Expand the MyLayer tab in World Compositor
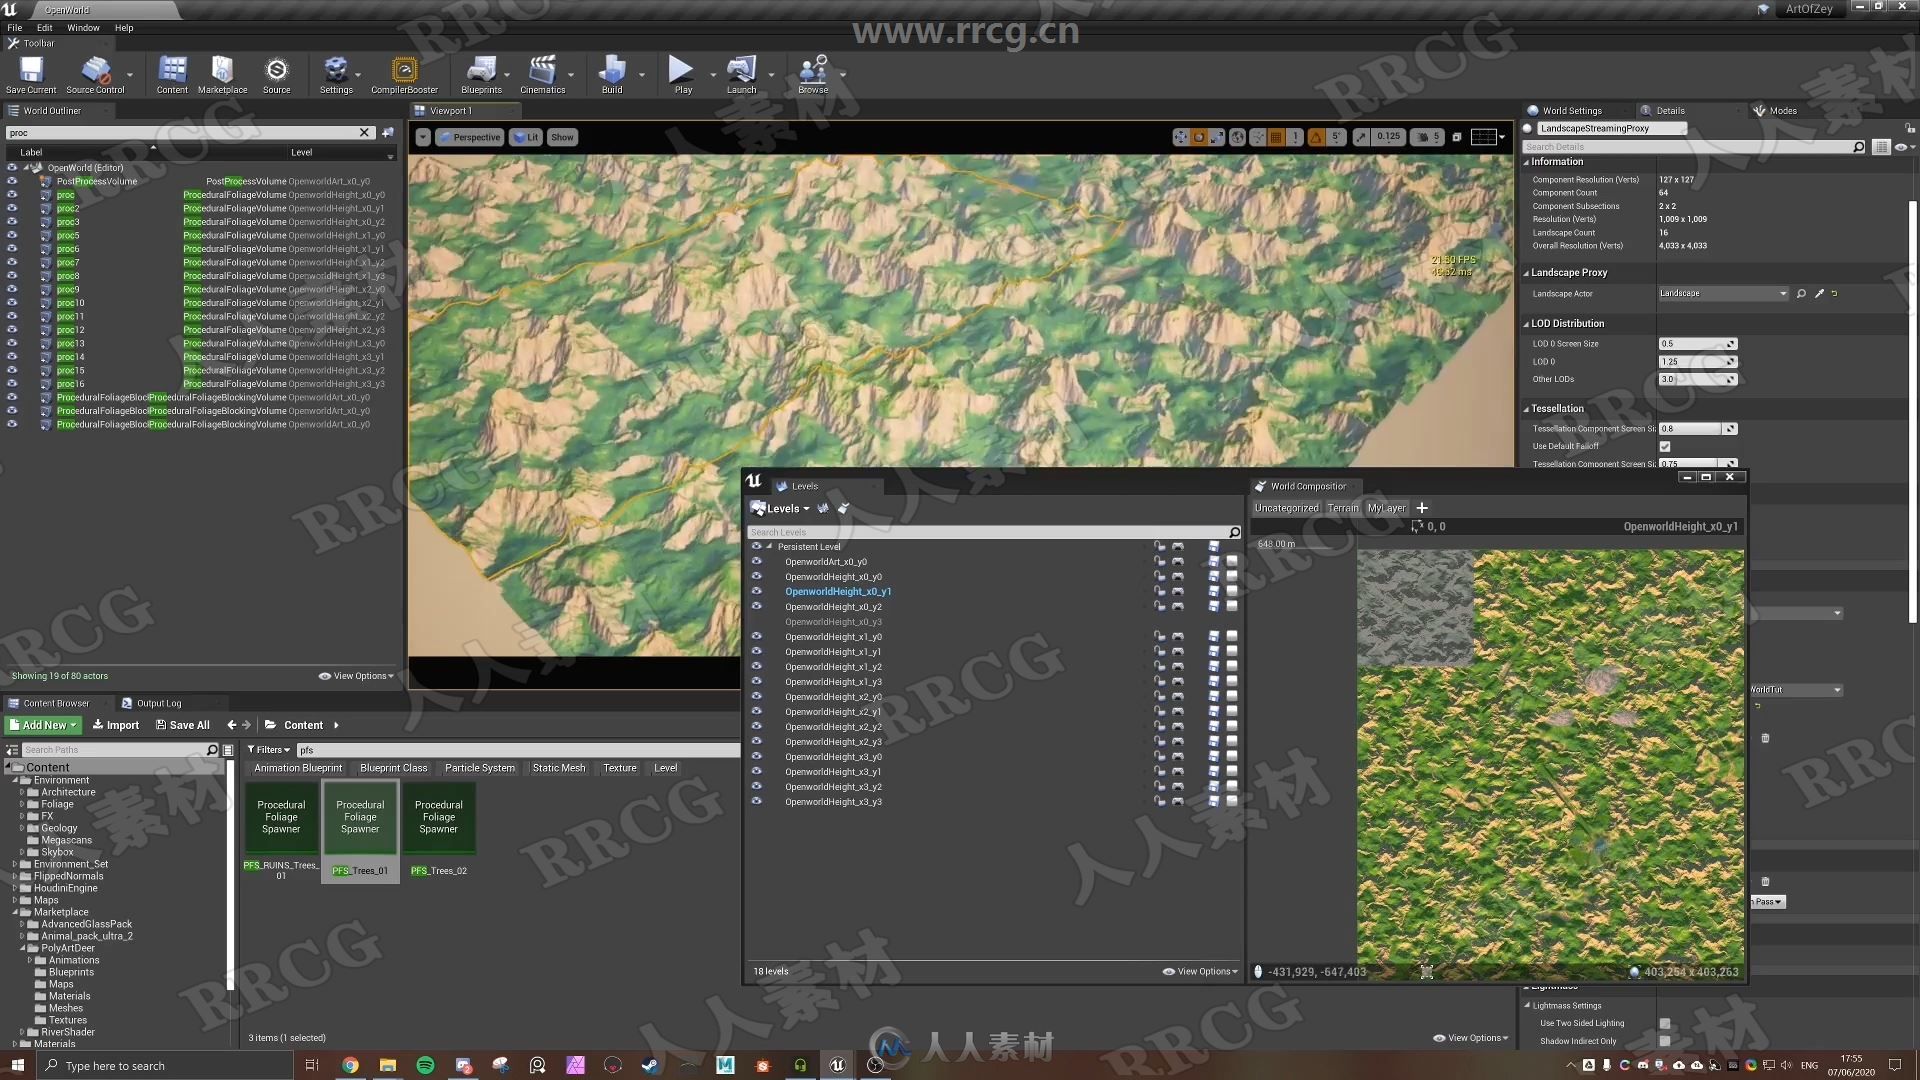Screen dimensions: 1920x1080 click(x=1386, y=506)
